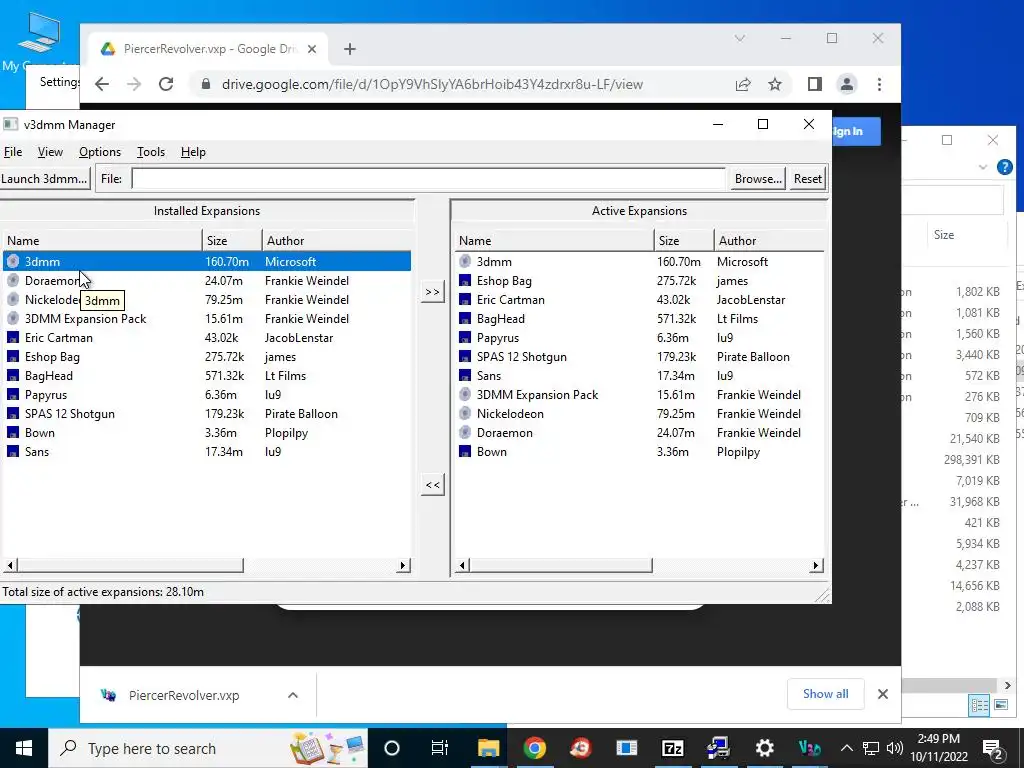The height and width of the screenshot is (768, 1024).
Task: Click the Active Expansions horizontal scrollbar thumb
Action: pyautogui.click(x=560, y=565)
